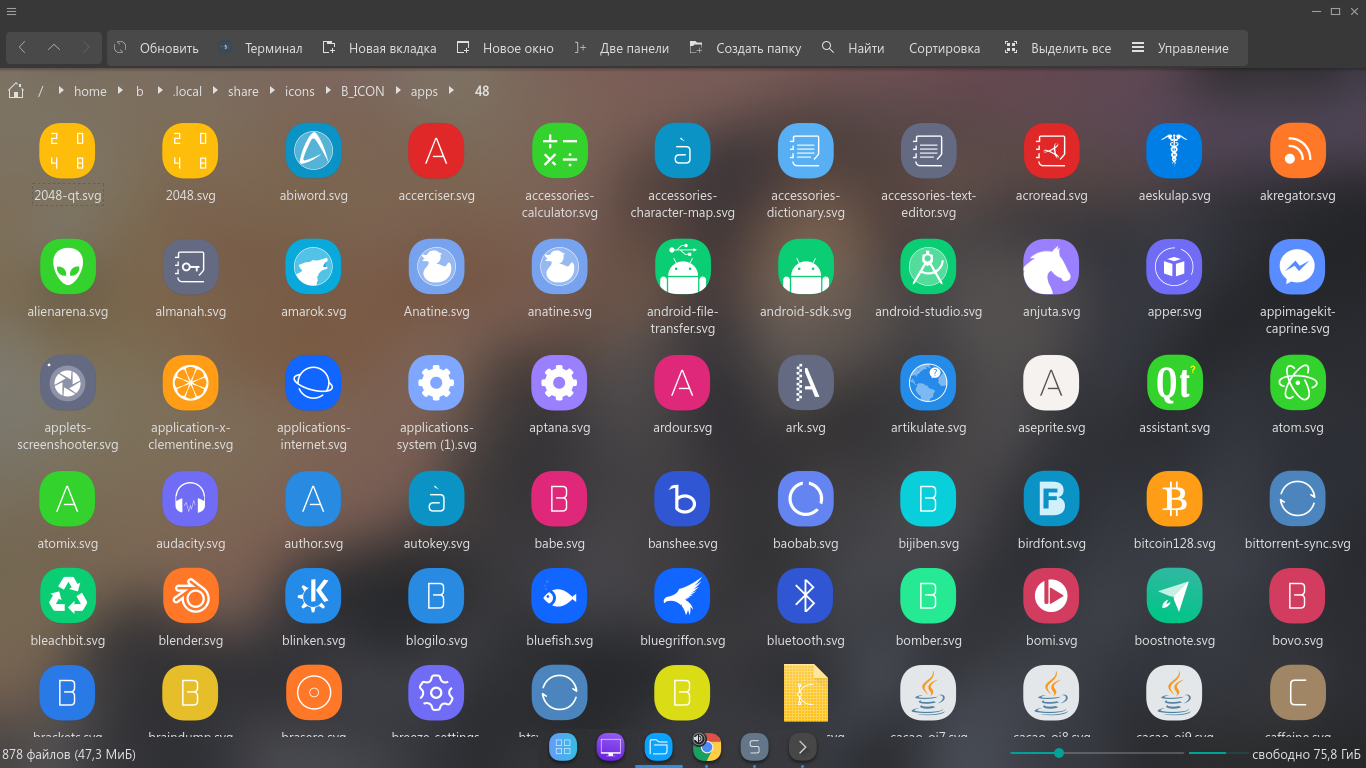
Task: Select the atom.svg icon
Action: click(x=1298, y=383)
